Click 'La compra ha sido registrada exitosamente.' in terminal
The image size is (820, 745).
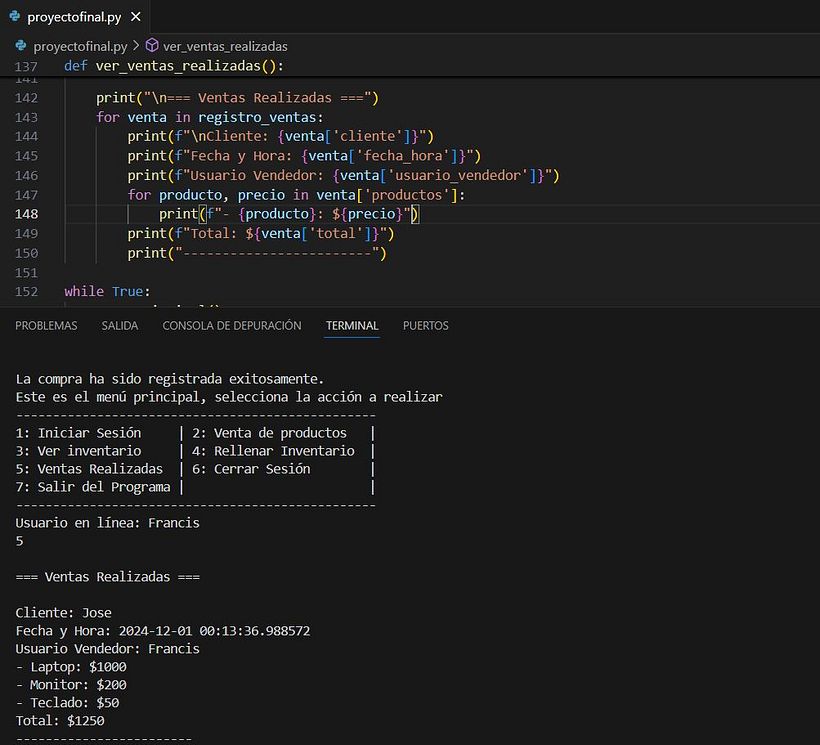click(x=169, y=379)
